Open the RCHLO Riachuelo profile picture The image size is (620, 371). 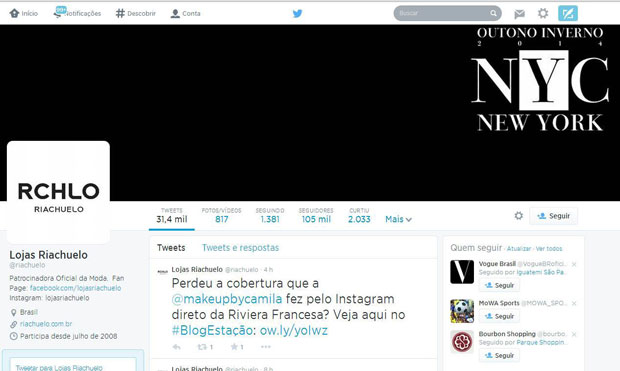tap(59, 192)
